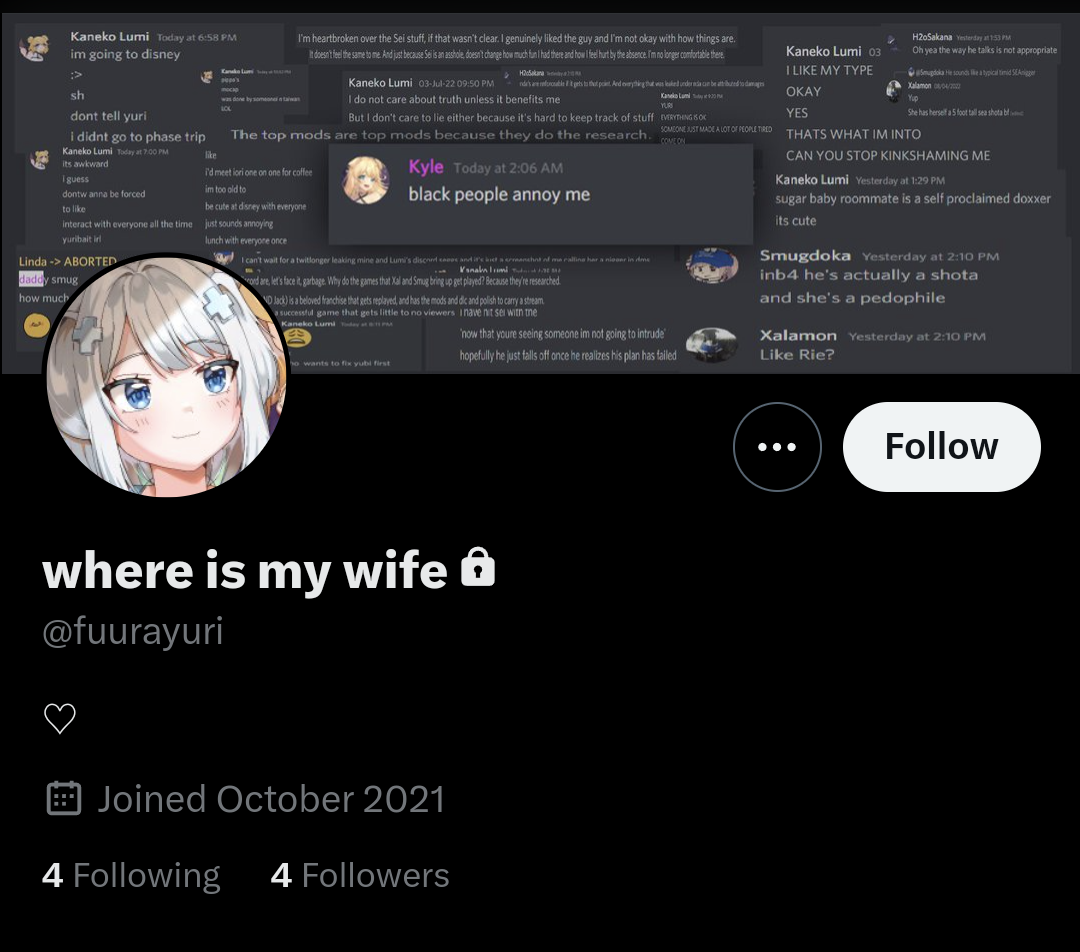This screenshot has width=1080, height=952.
Task: Open the anime girl profile picture
Action: (x=166, y=375)
